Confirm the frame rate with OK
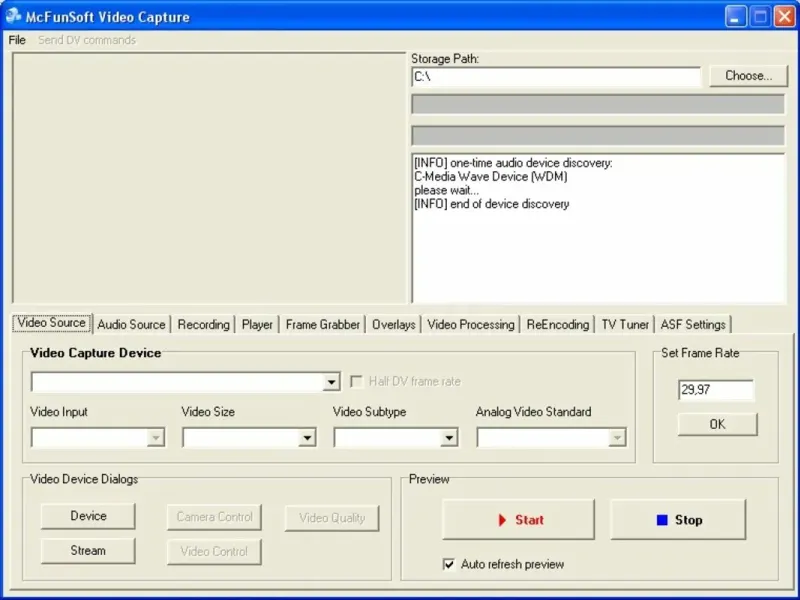 point(717,424)
